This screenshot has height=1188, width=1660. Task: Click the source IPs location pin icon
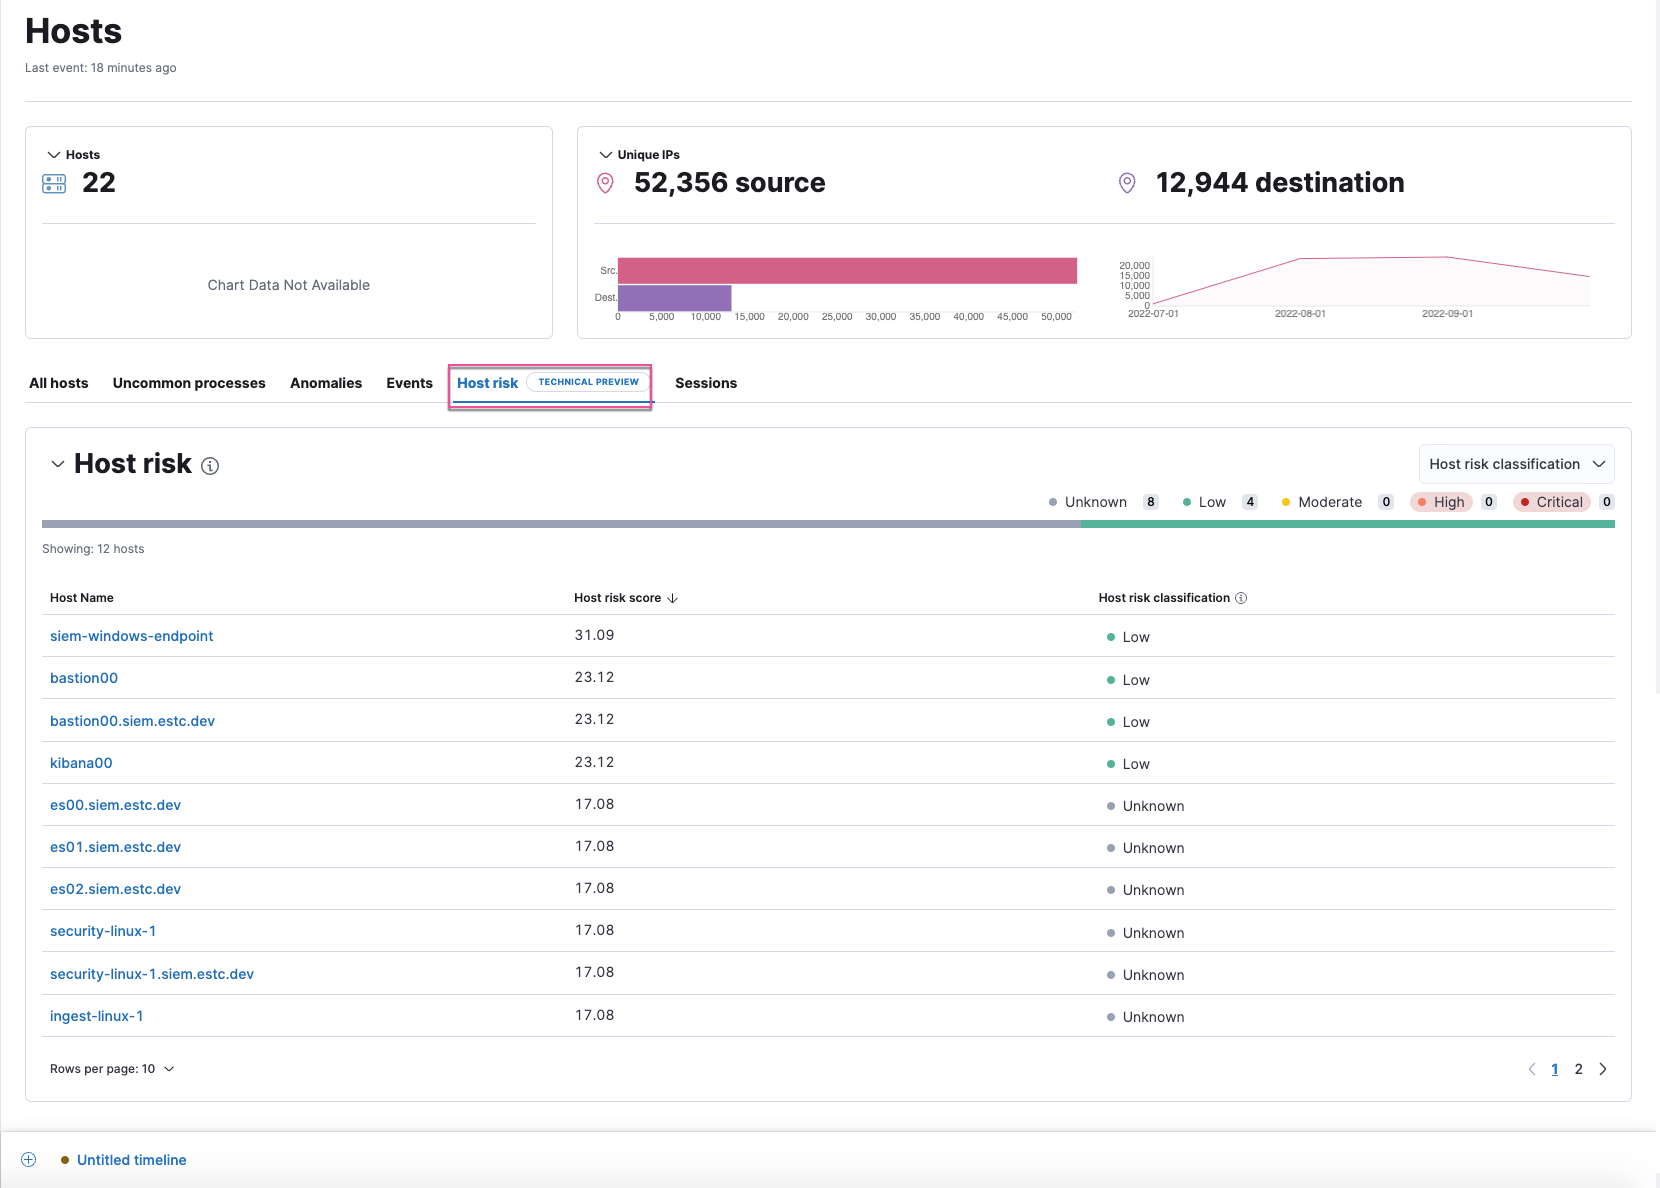605,183
